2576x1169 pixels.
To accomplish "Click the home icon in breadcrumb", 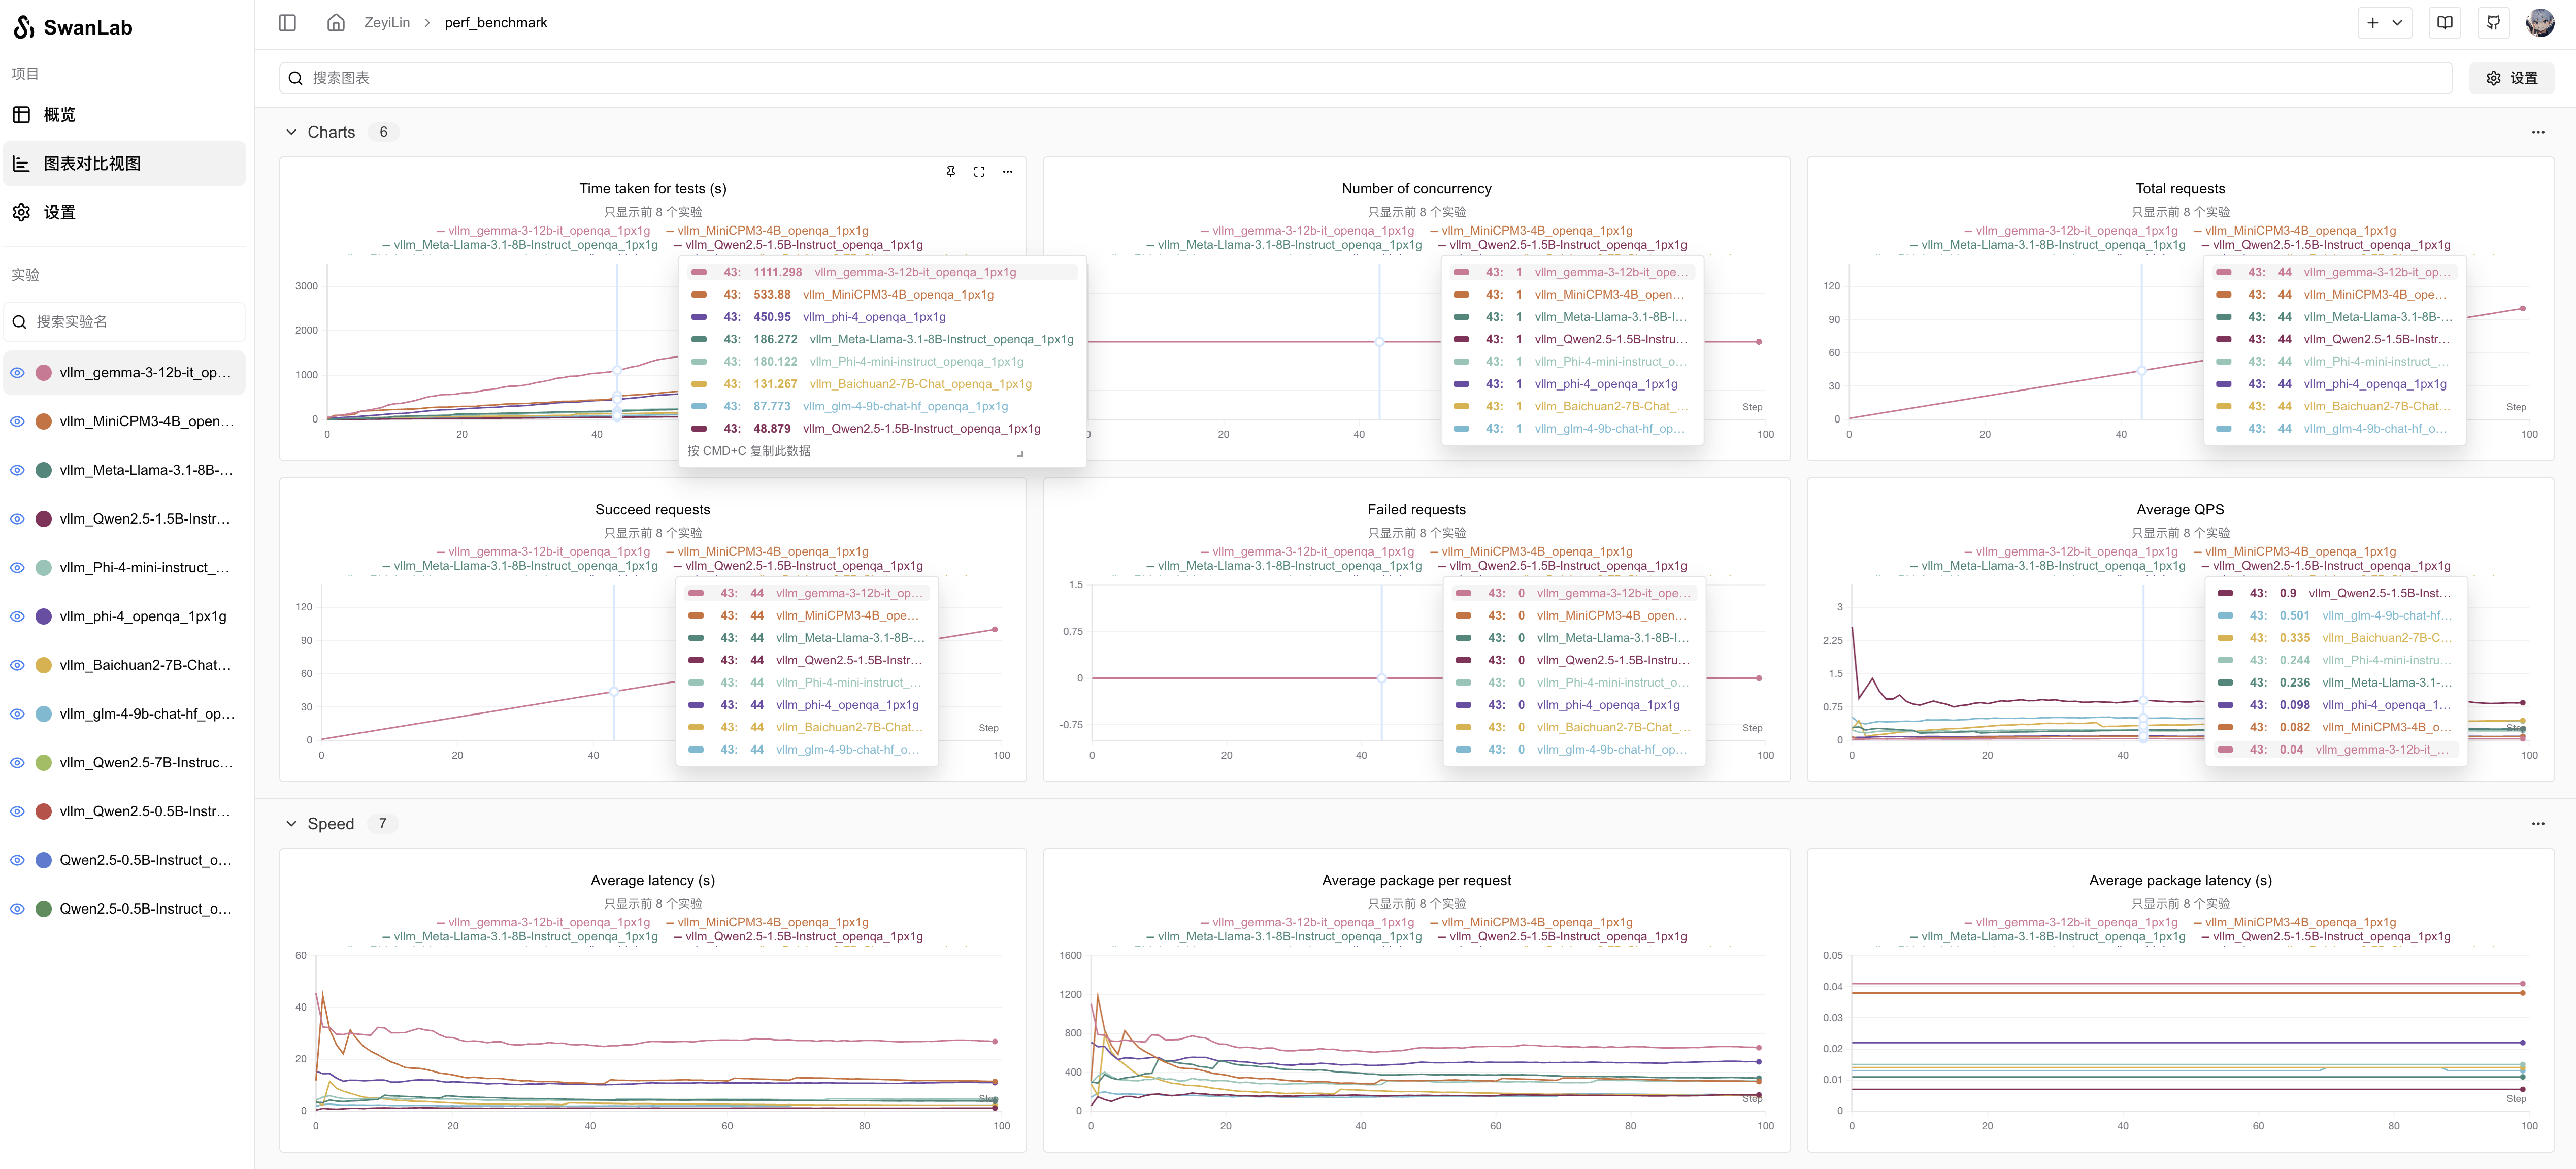I will [x=336, y=22].
